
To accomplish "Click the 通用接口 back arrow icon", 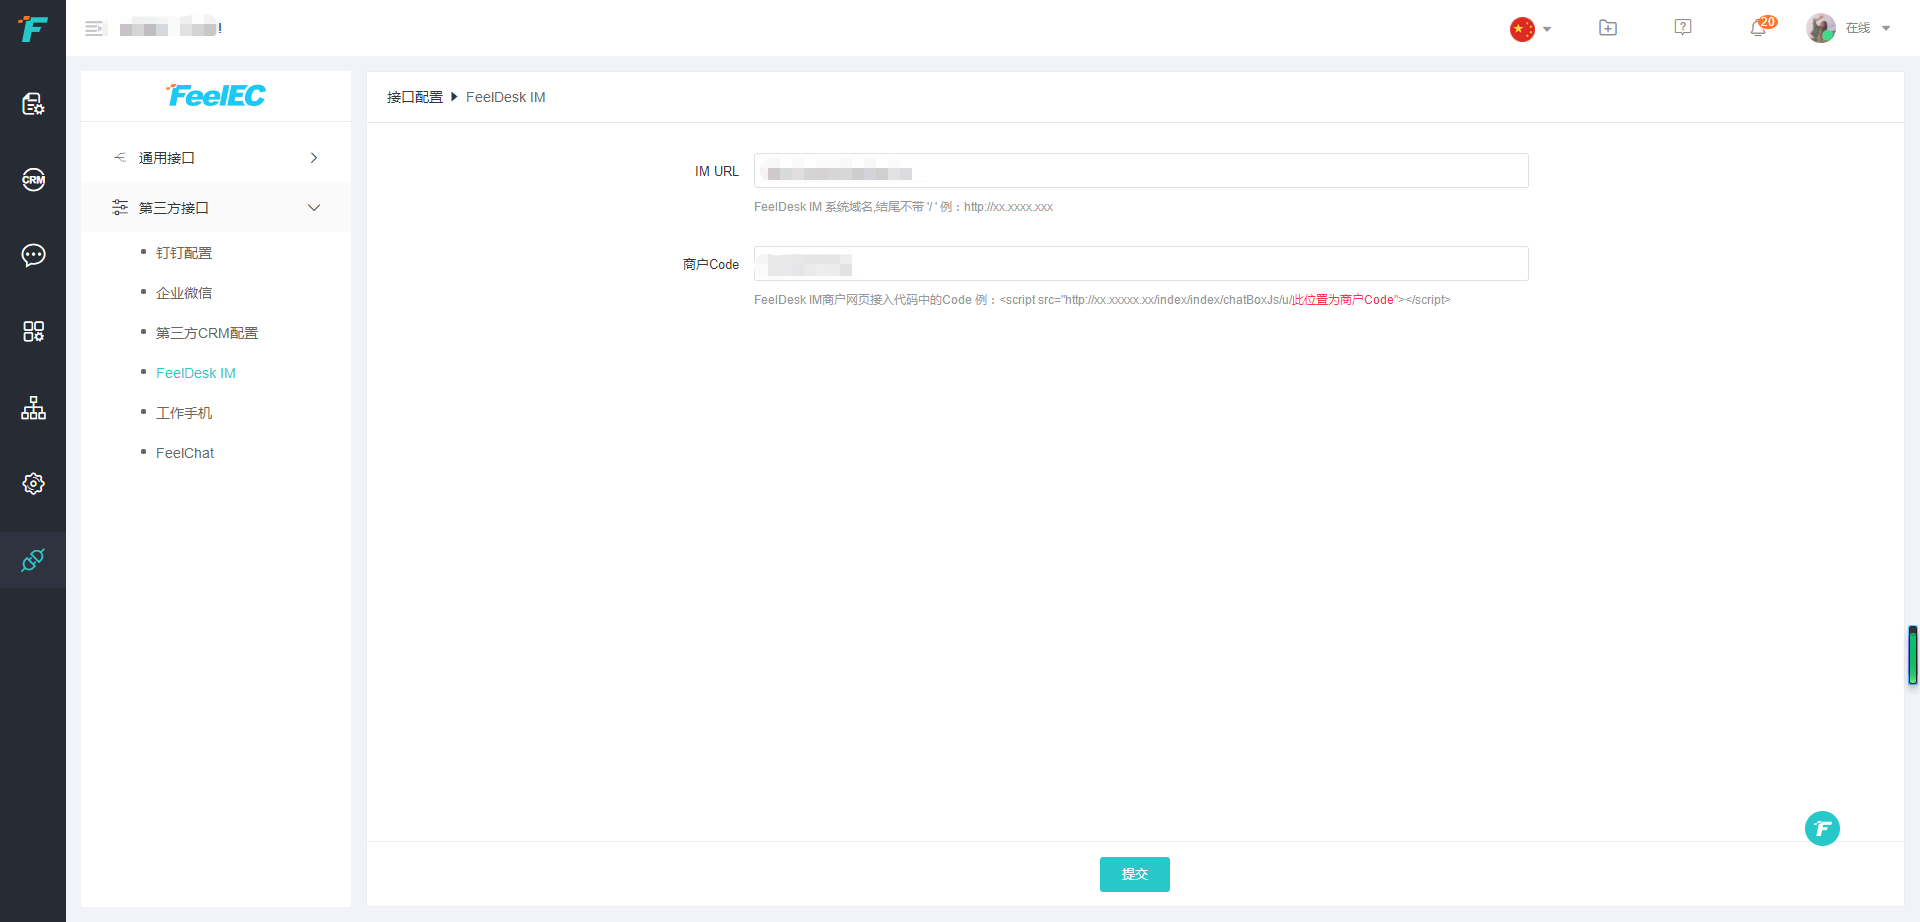I will coord(120,158).
